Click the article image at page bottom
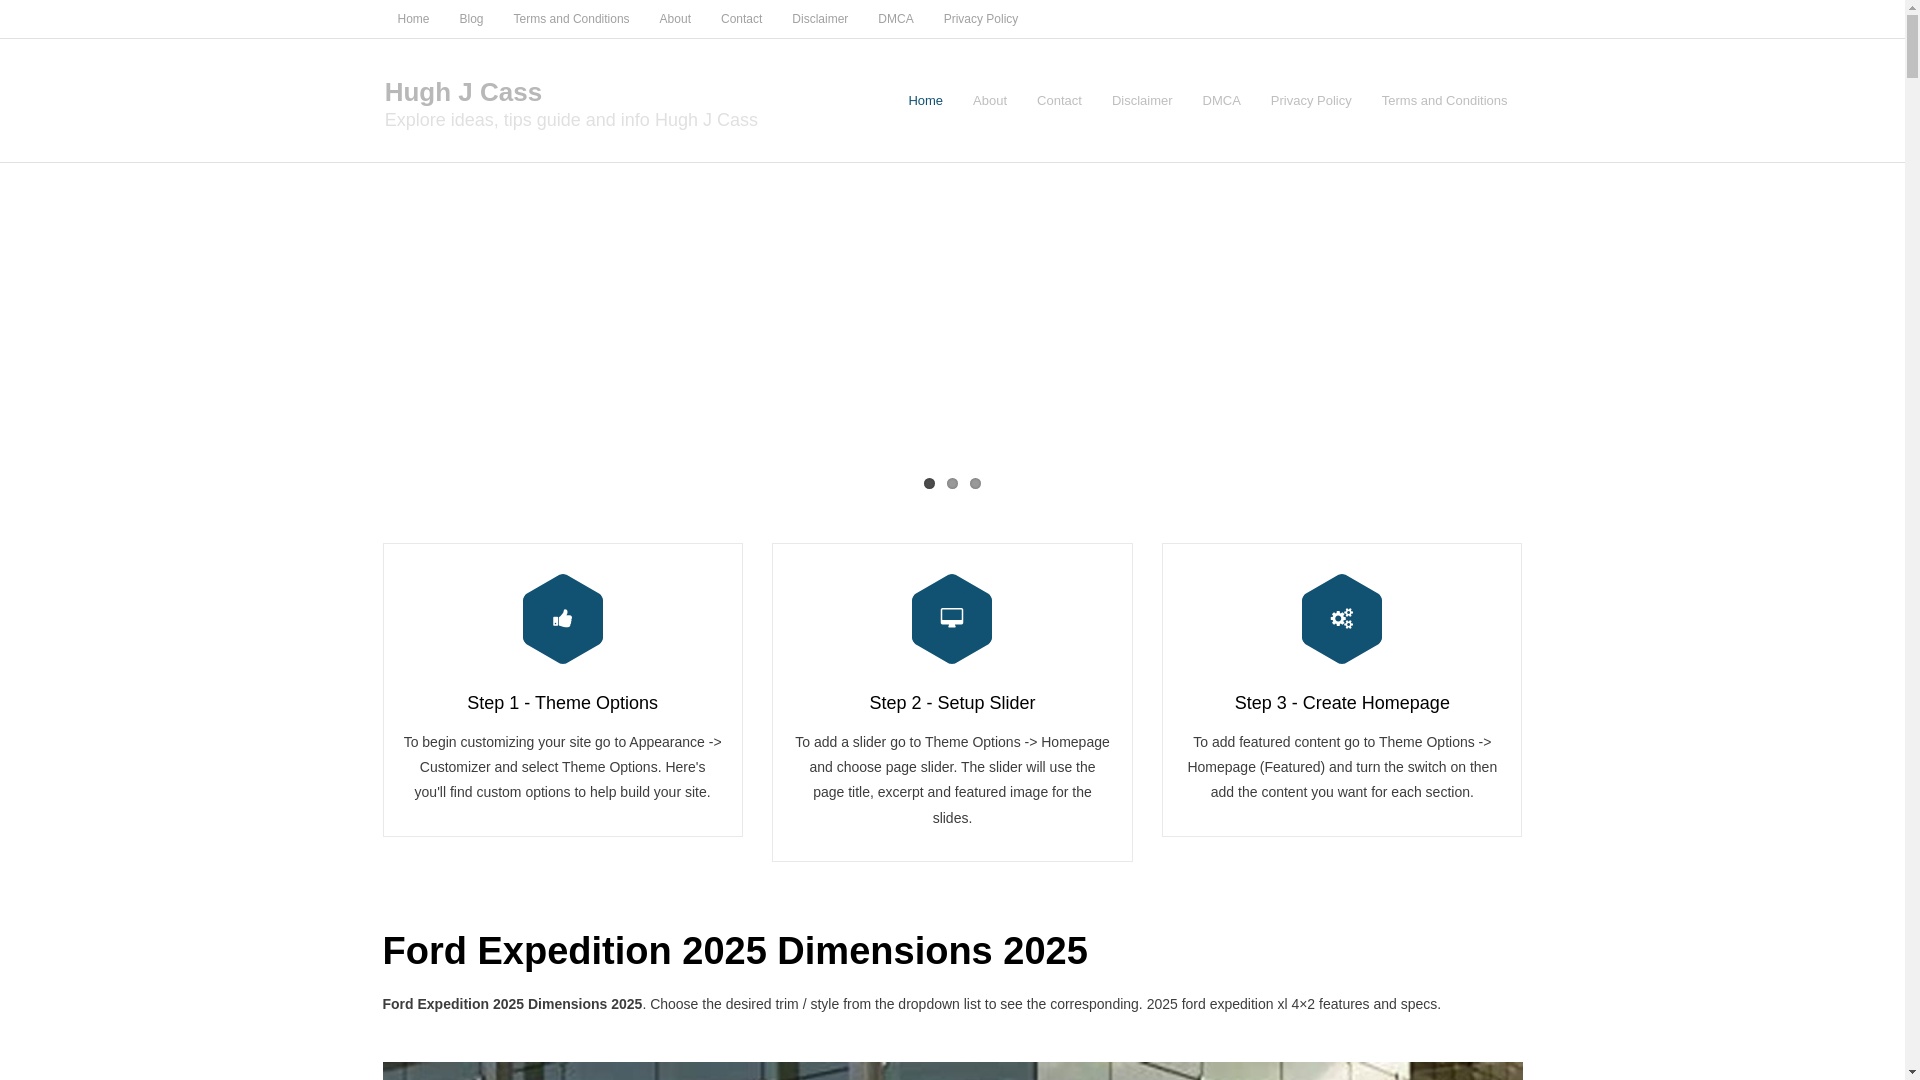 click(952, 1071)
